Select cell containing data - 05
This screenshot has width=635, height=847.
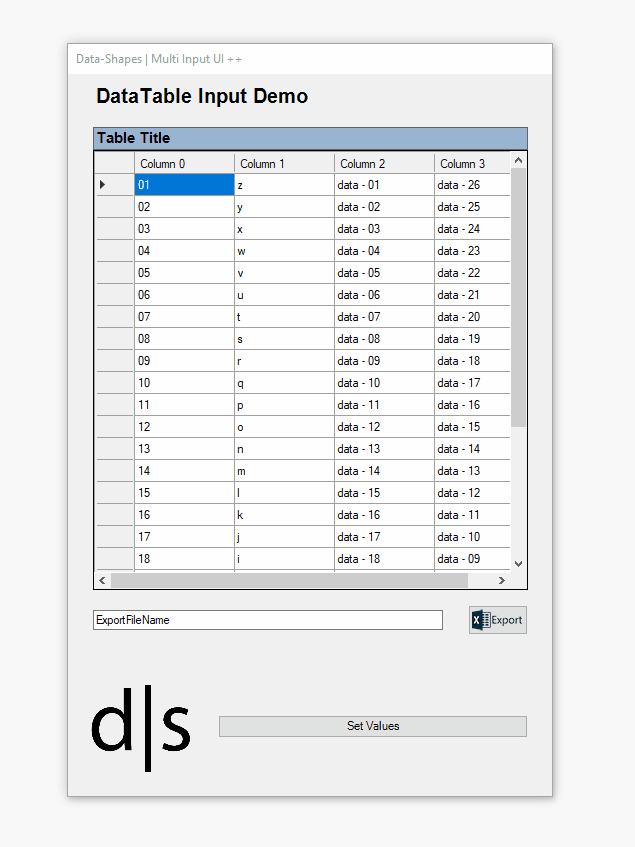(384, 273)
